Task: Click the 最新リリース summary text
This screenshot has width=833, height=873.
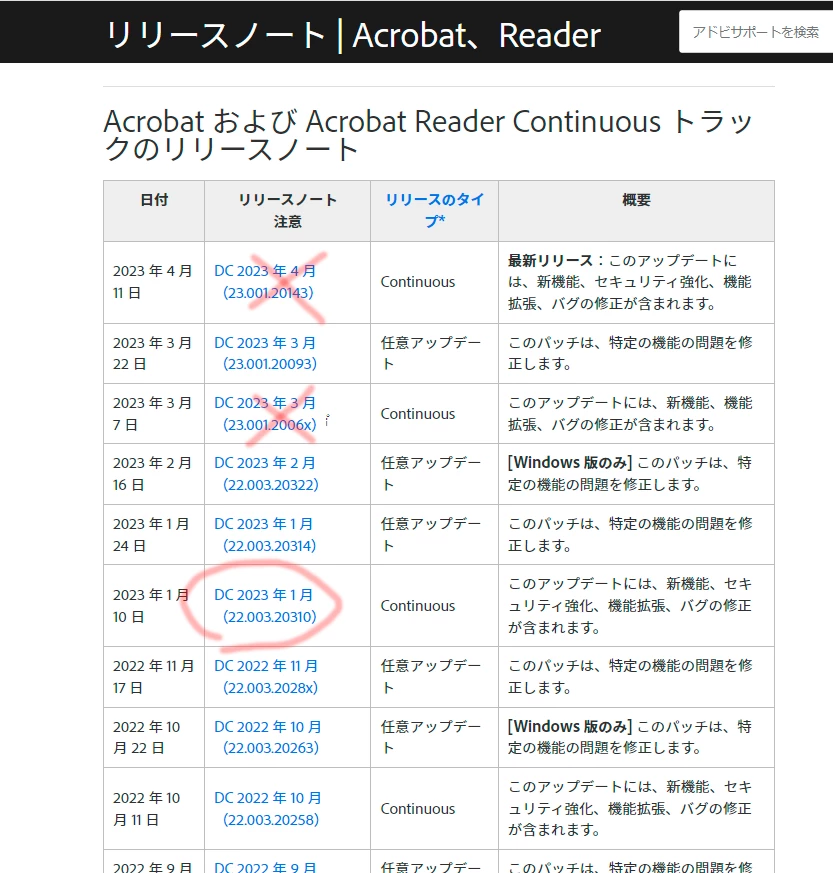Action: coord(630,282)
